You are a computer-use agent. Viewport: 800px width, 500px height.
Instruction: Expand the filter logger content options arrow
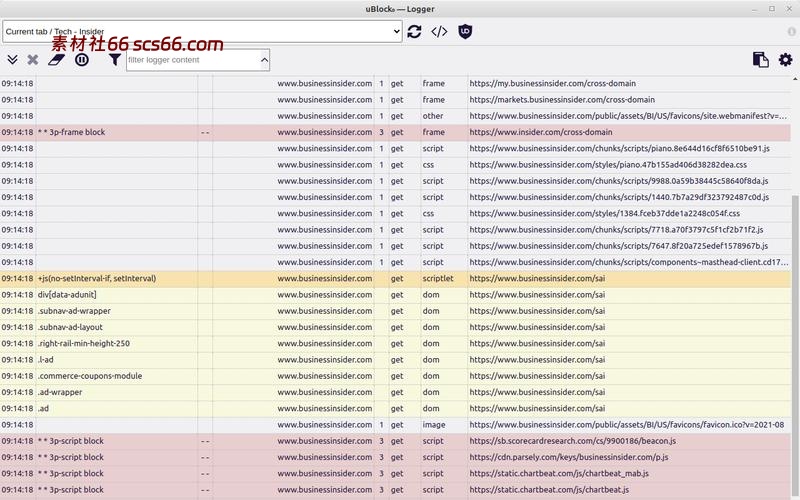click(264, 60)
